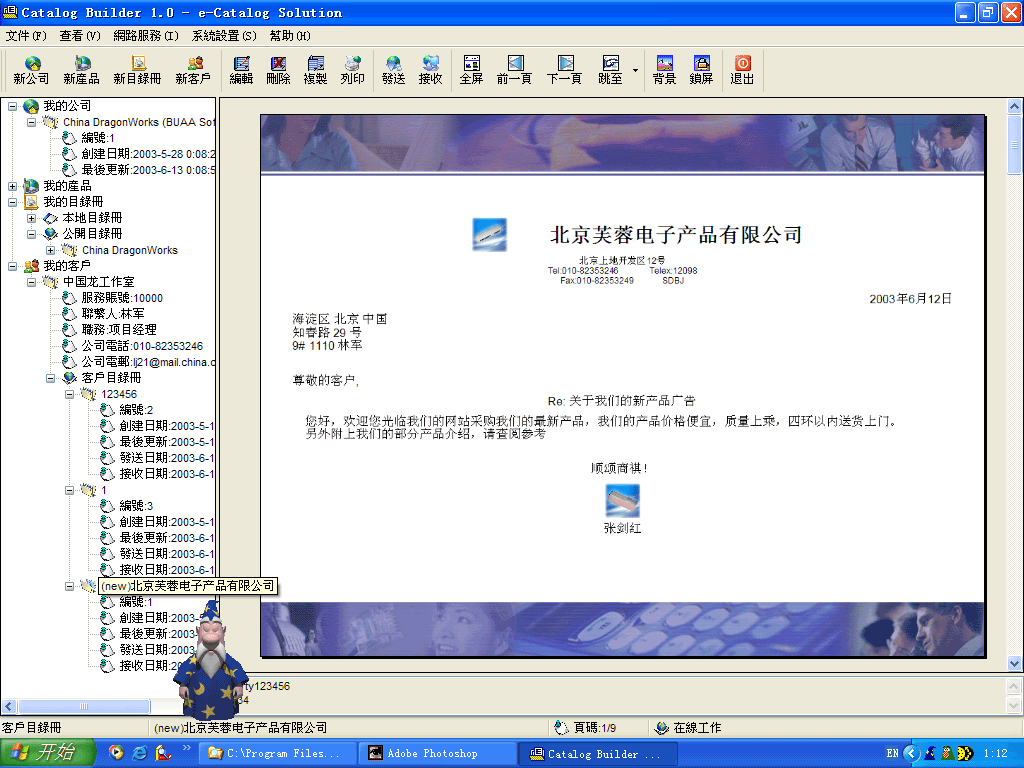Click the catalog view scroll-up arrow
The height and width of the screenshot is (768, 1024).
pyautogui.click(x=1014, y=106)
